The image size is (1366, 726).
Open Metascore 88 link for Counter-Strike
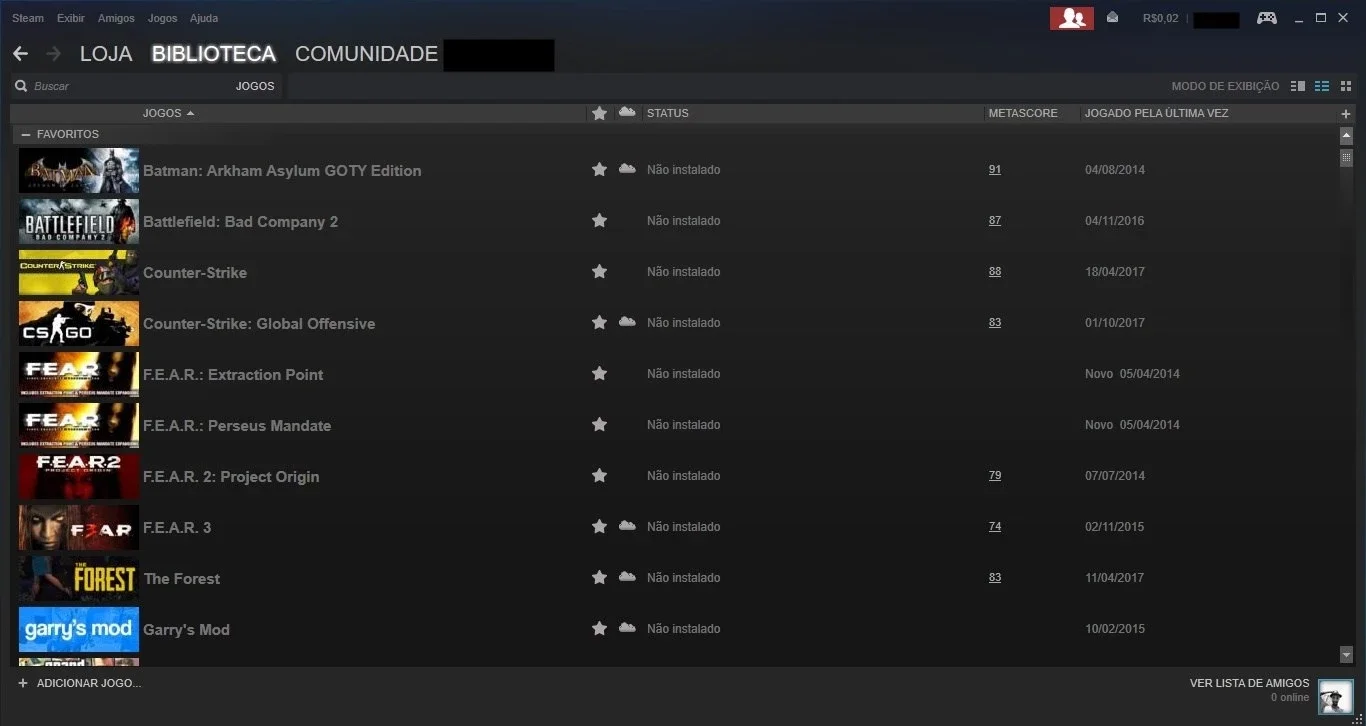pos(995,272)
